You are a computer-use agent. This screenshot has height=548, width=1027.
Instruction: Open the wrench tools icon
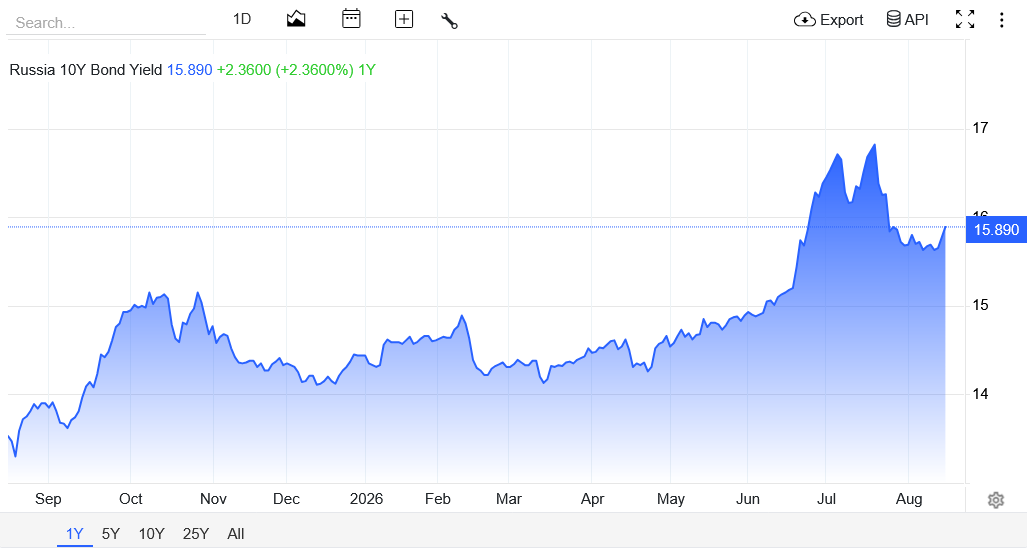click(449, 20)
